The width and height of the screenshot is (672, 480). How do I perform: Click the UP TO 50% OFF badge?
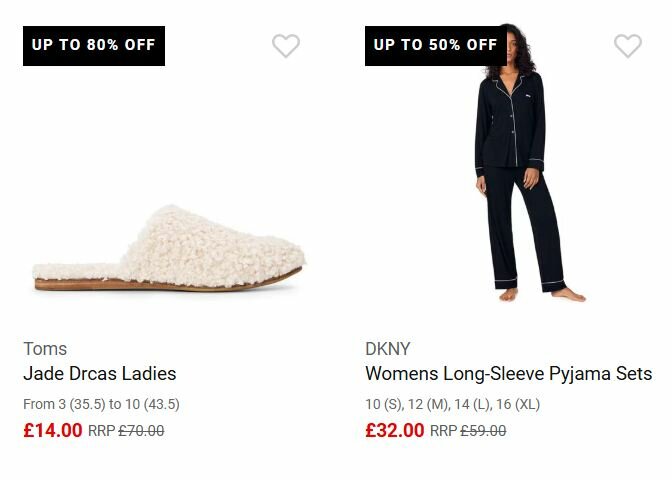pos(435,45)
